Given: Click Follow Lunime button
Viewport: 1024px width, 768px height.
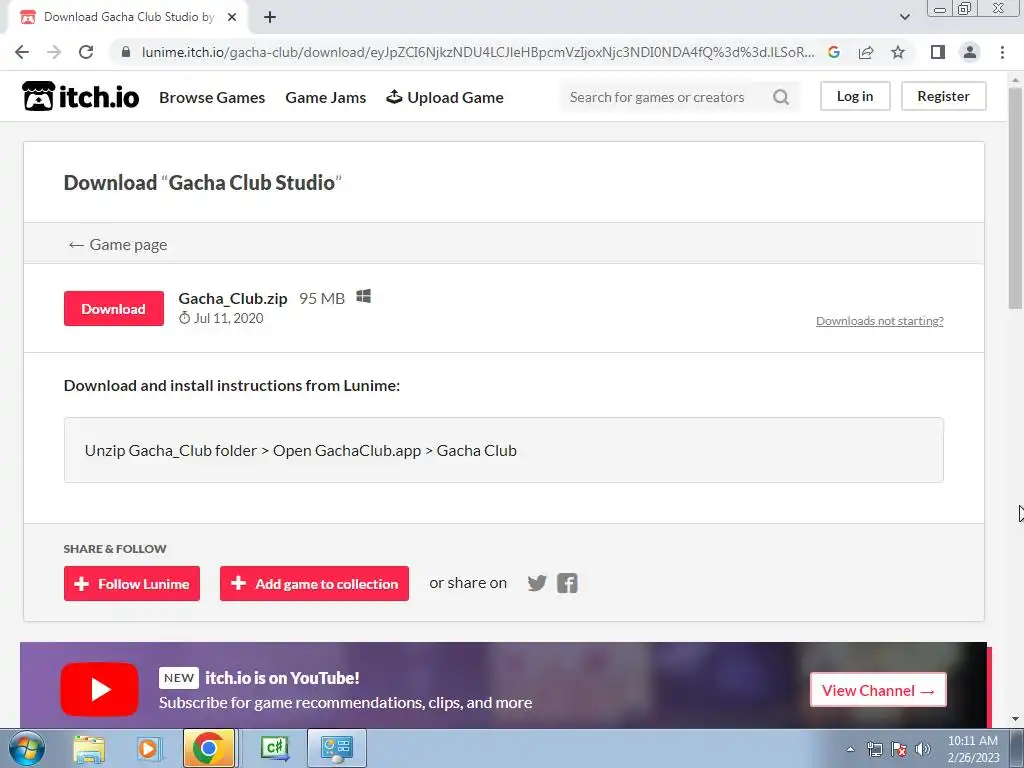Looking at the screenshot, I should pyautogui.click(x=132, y=583).
